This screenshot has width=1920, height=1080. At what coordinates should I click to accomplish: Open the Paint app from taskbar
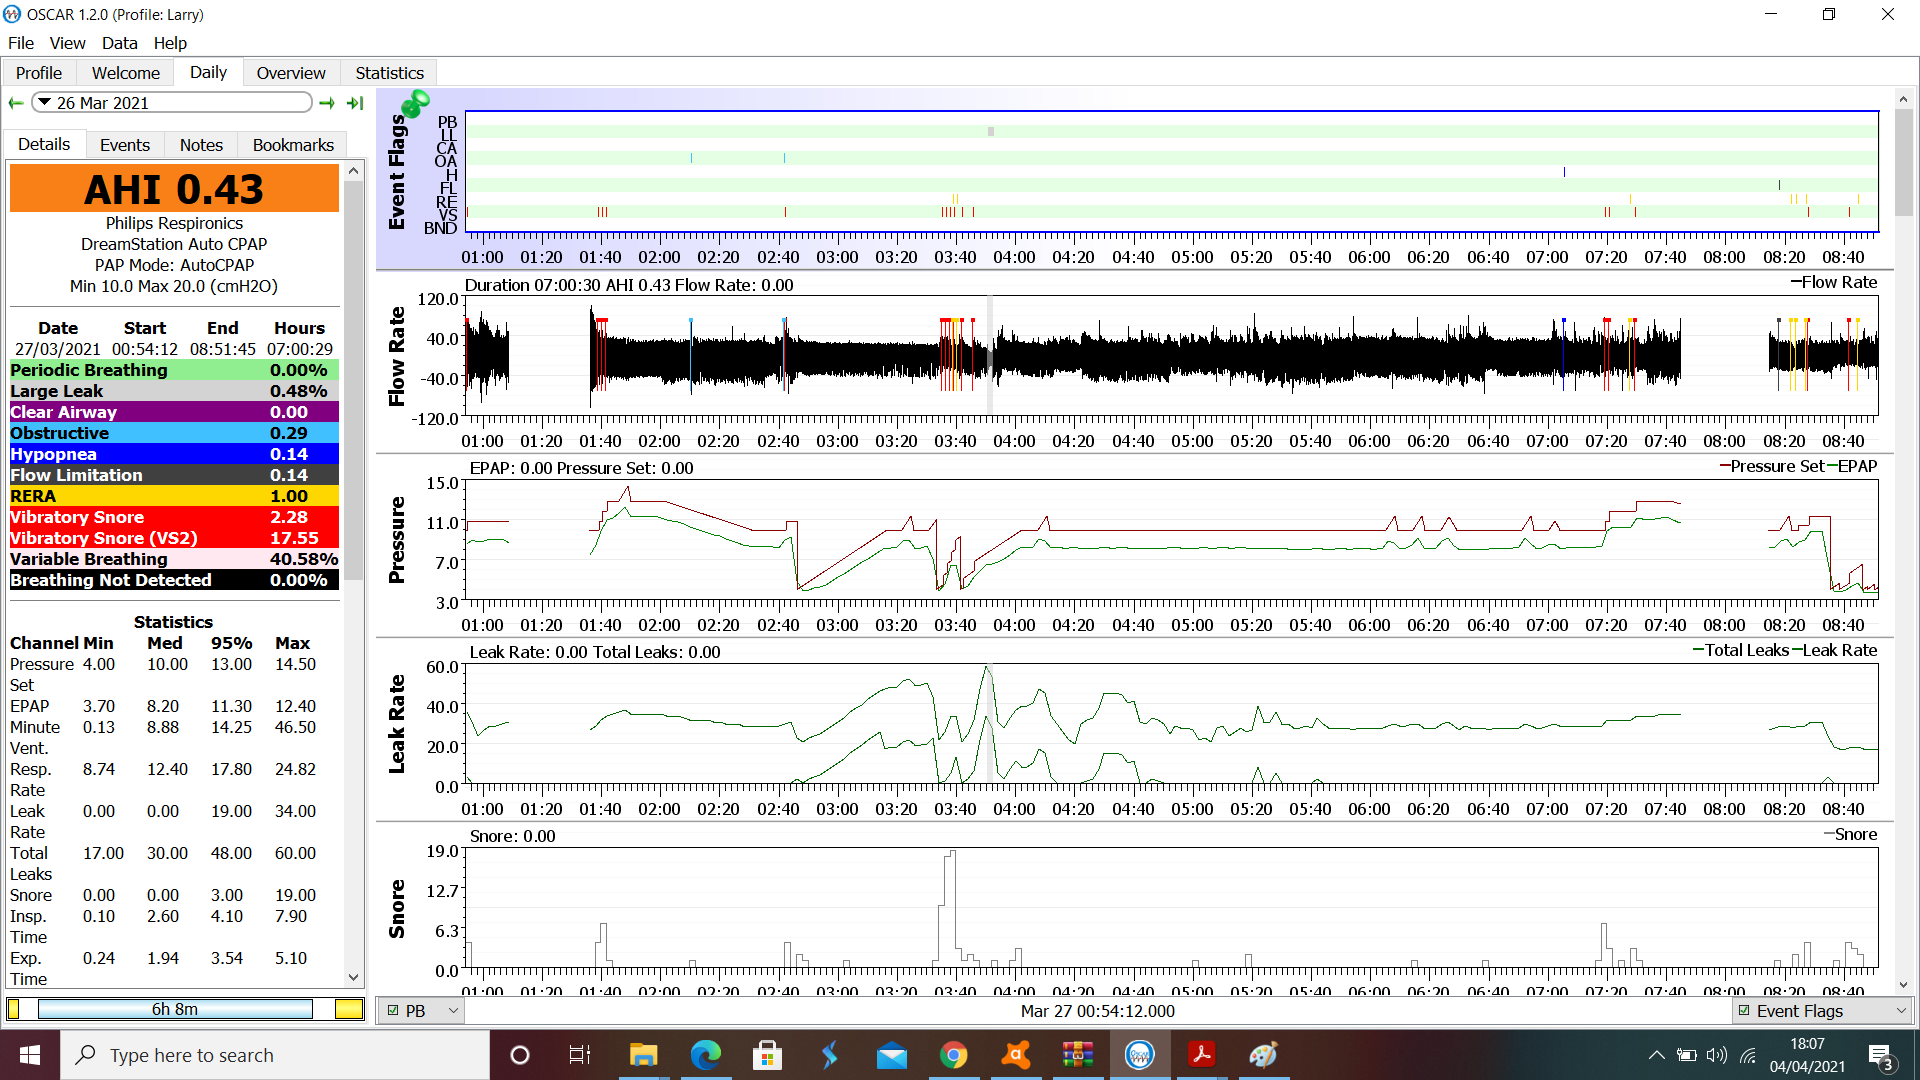[1263, 1055]
